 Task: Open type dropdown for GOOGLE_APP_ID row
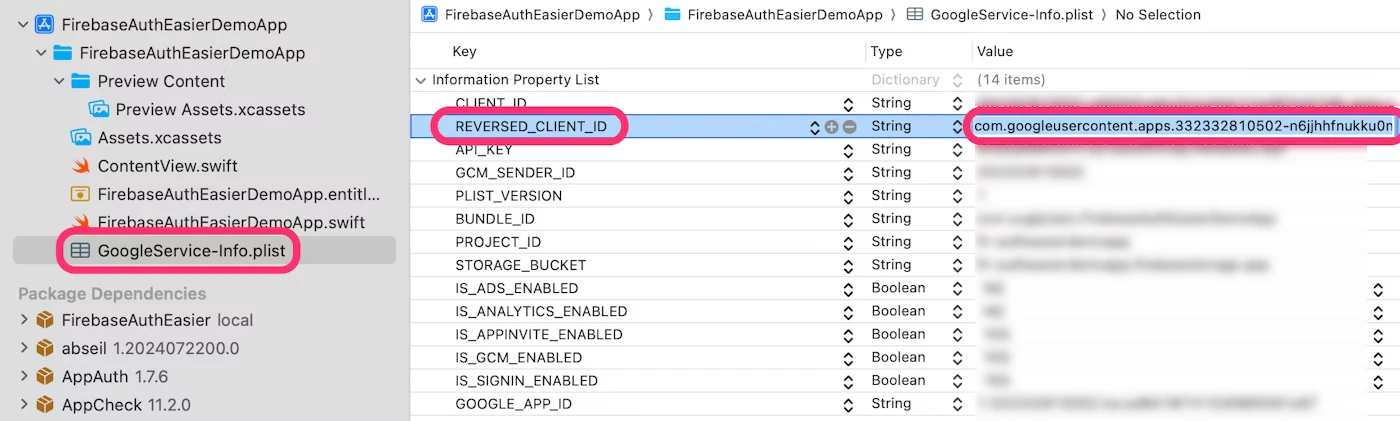pyautogui.click(x=956, y=404)
